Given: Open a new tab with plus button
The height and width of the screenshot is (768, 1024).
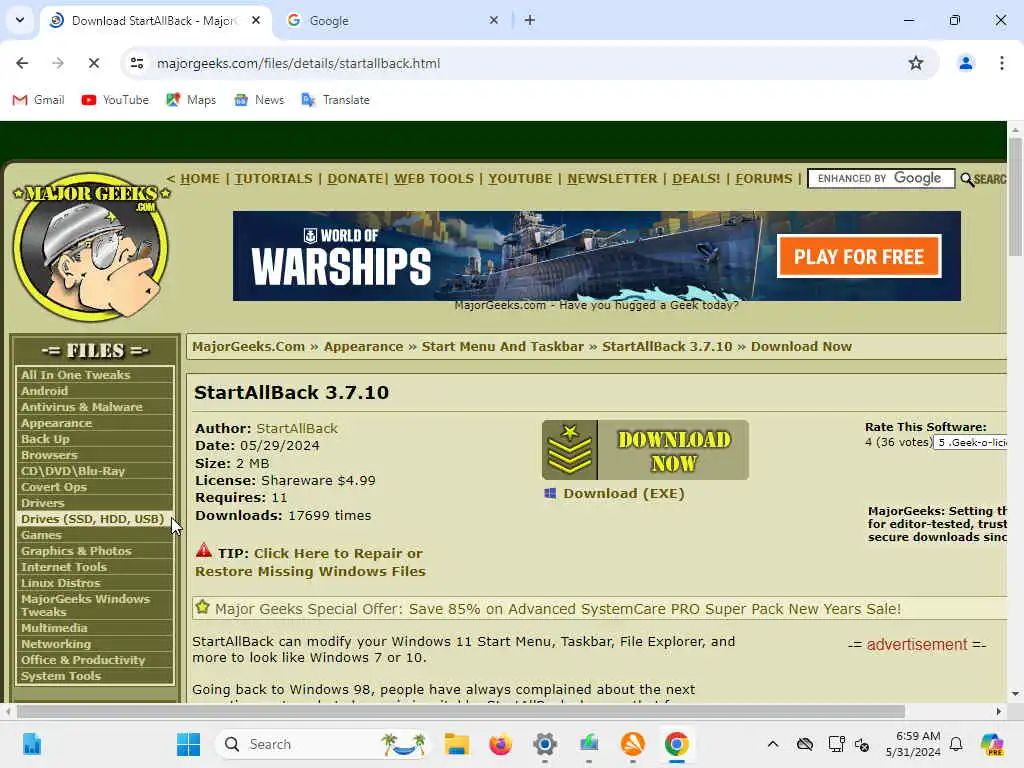Looking at the screenshot, I should 530,20.
